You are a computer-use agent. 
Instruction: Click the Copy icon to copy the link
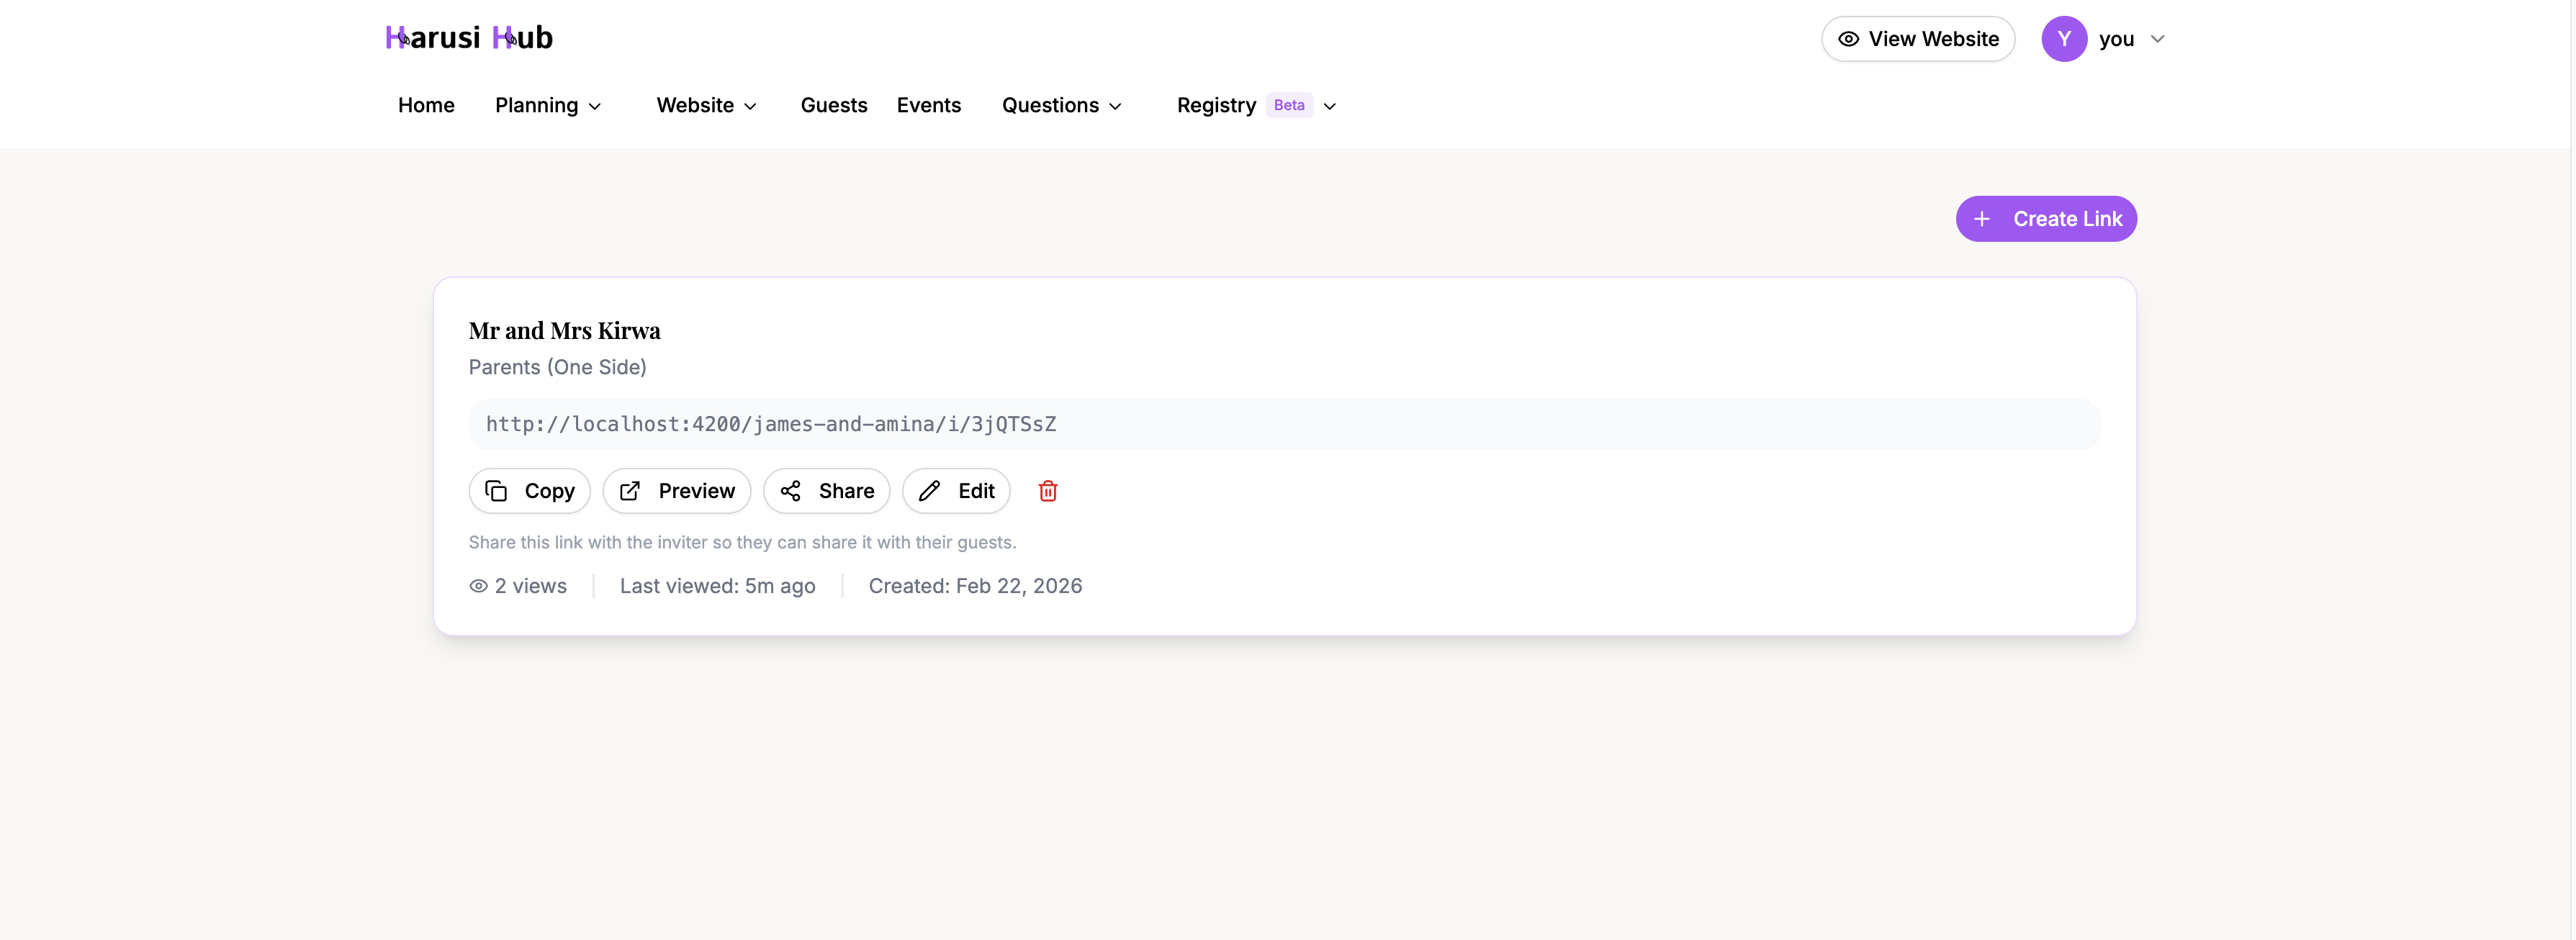coord(496,491)
